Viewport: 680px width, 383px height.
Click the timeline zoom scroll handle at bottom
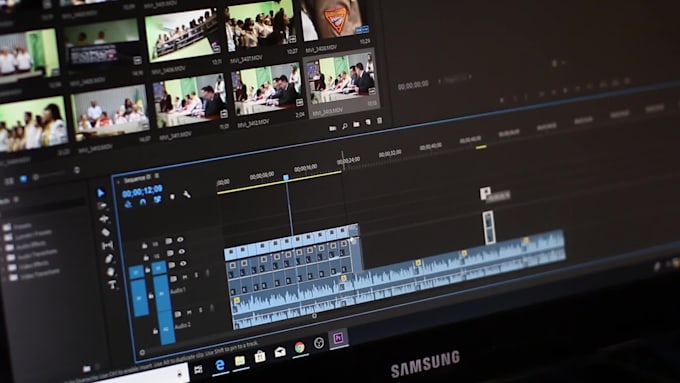click(314, 316)
